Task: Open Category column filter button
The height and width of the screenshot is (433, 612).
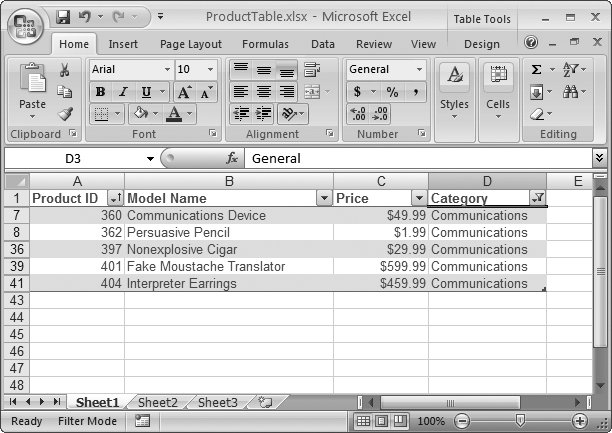Action: tap(537, 198)
